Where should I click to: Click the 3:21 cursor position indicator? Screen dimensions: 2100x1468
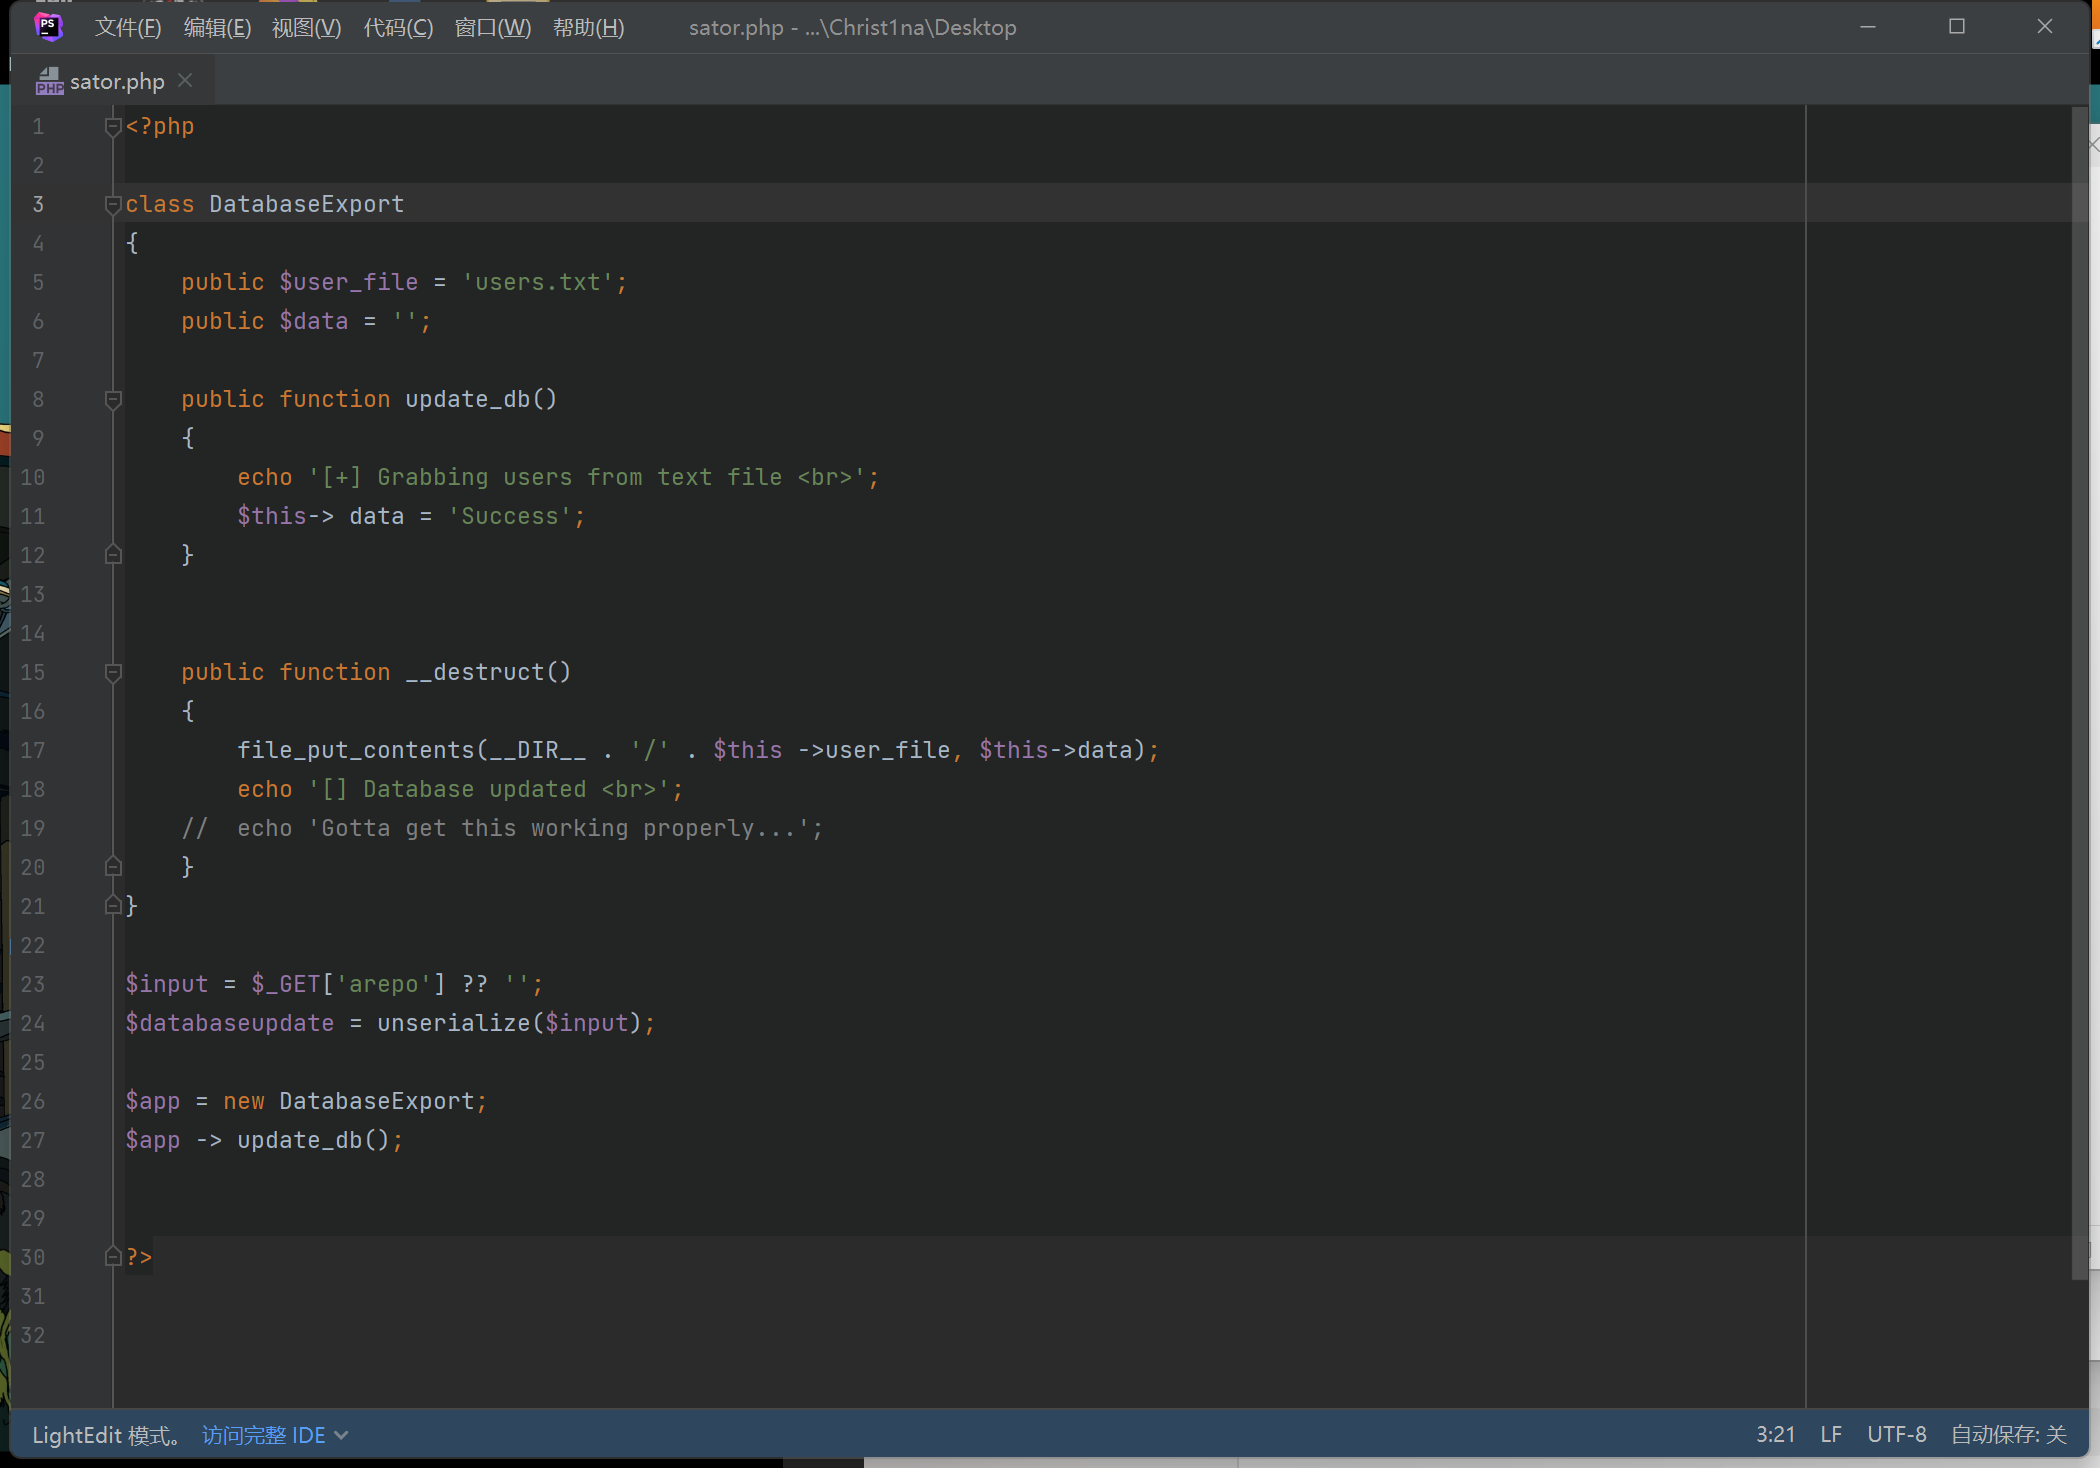point(1775,1435)
